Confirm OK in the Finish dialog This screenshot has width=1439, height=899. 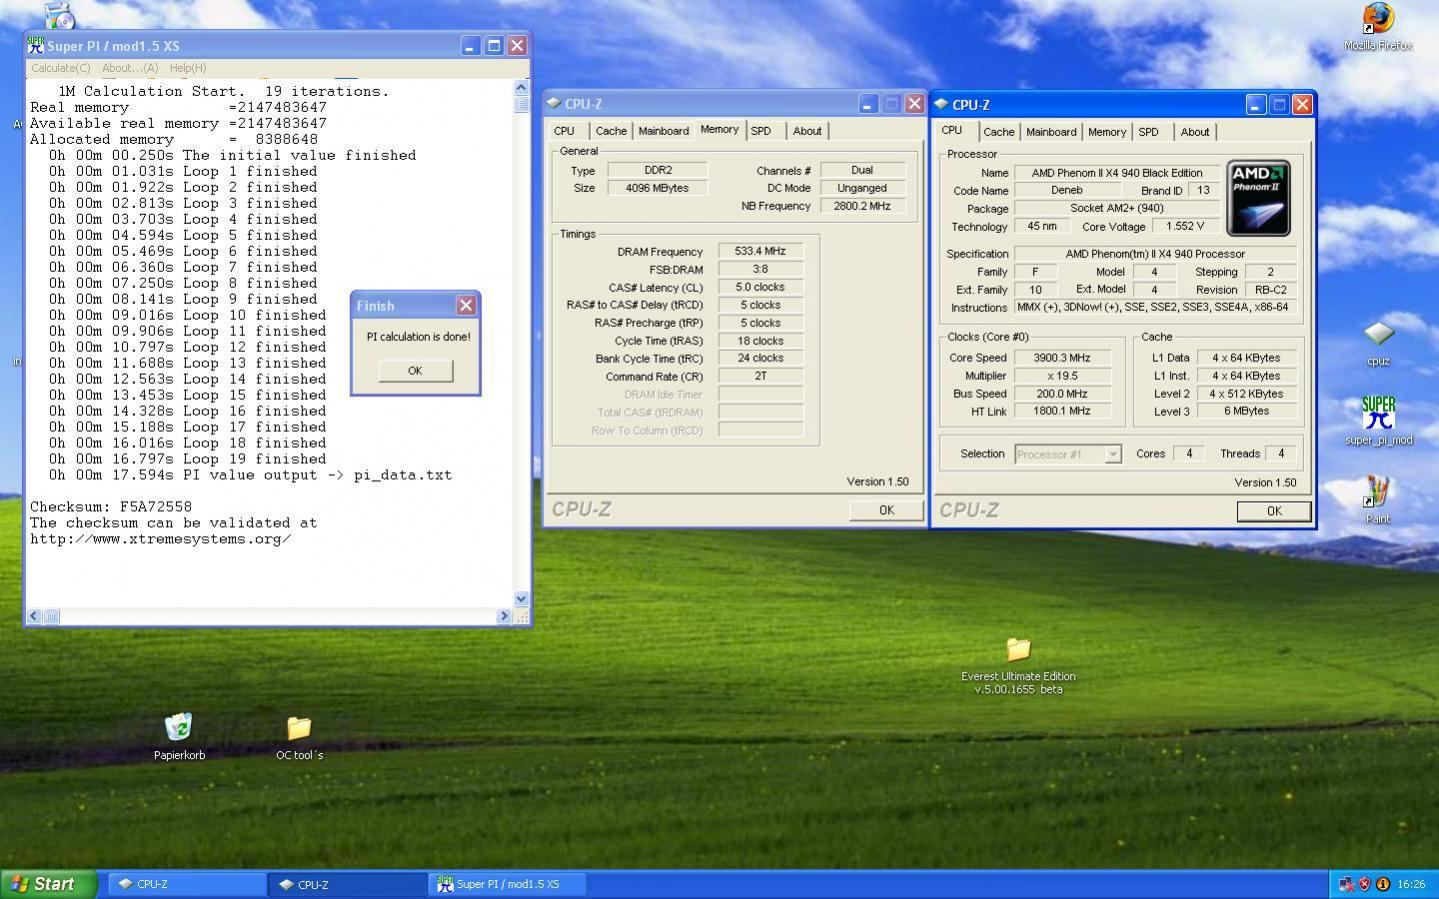point(415,370)
